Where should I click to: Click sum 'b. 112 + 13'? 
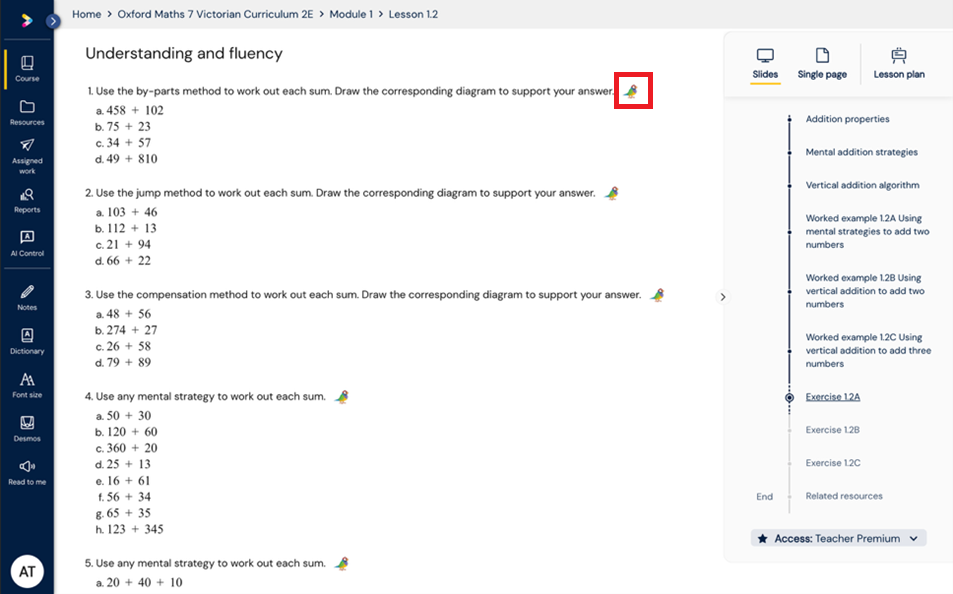[x=126, y=229]
